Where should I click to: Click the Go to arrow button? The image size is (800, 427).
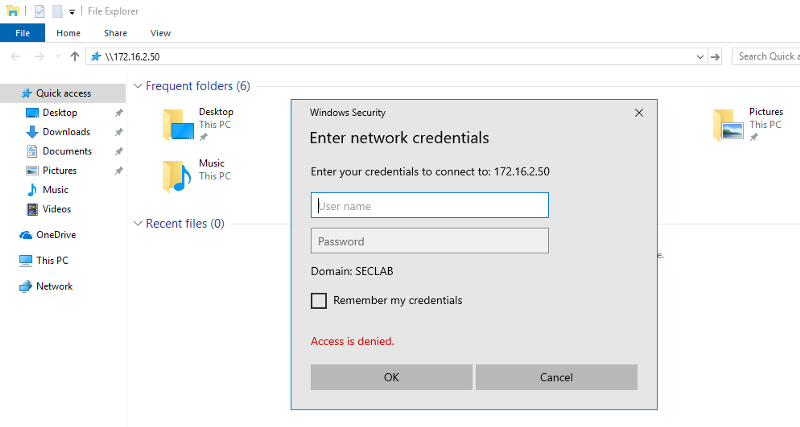pyautogui.click(x=715, y=57)
